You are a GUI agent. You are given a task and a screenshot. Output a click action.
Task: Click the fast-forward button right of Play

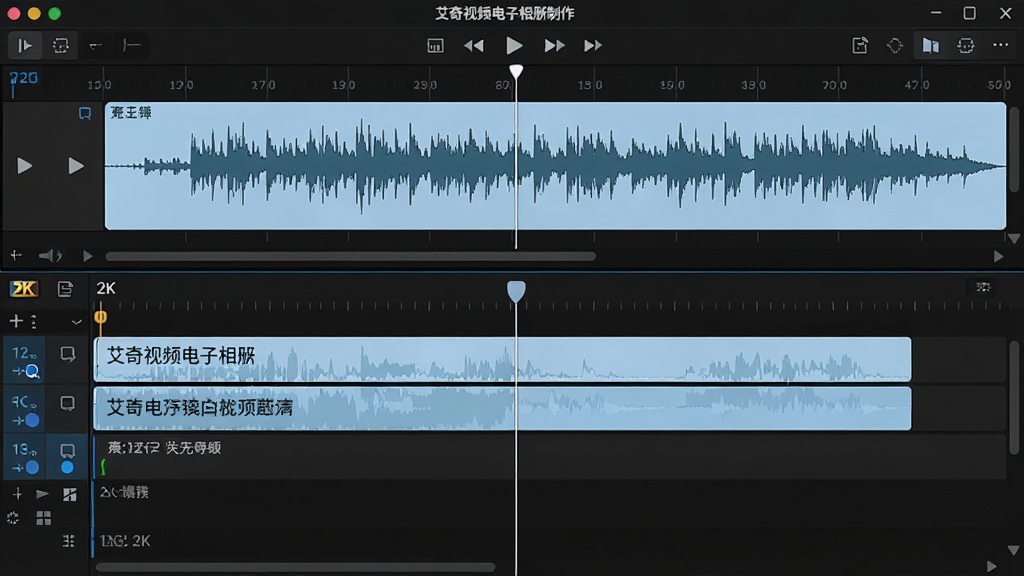[x=554, y=46]
